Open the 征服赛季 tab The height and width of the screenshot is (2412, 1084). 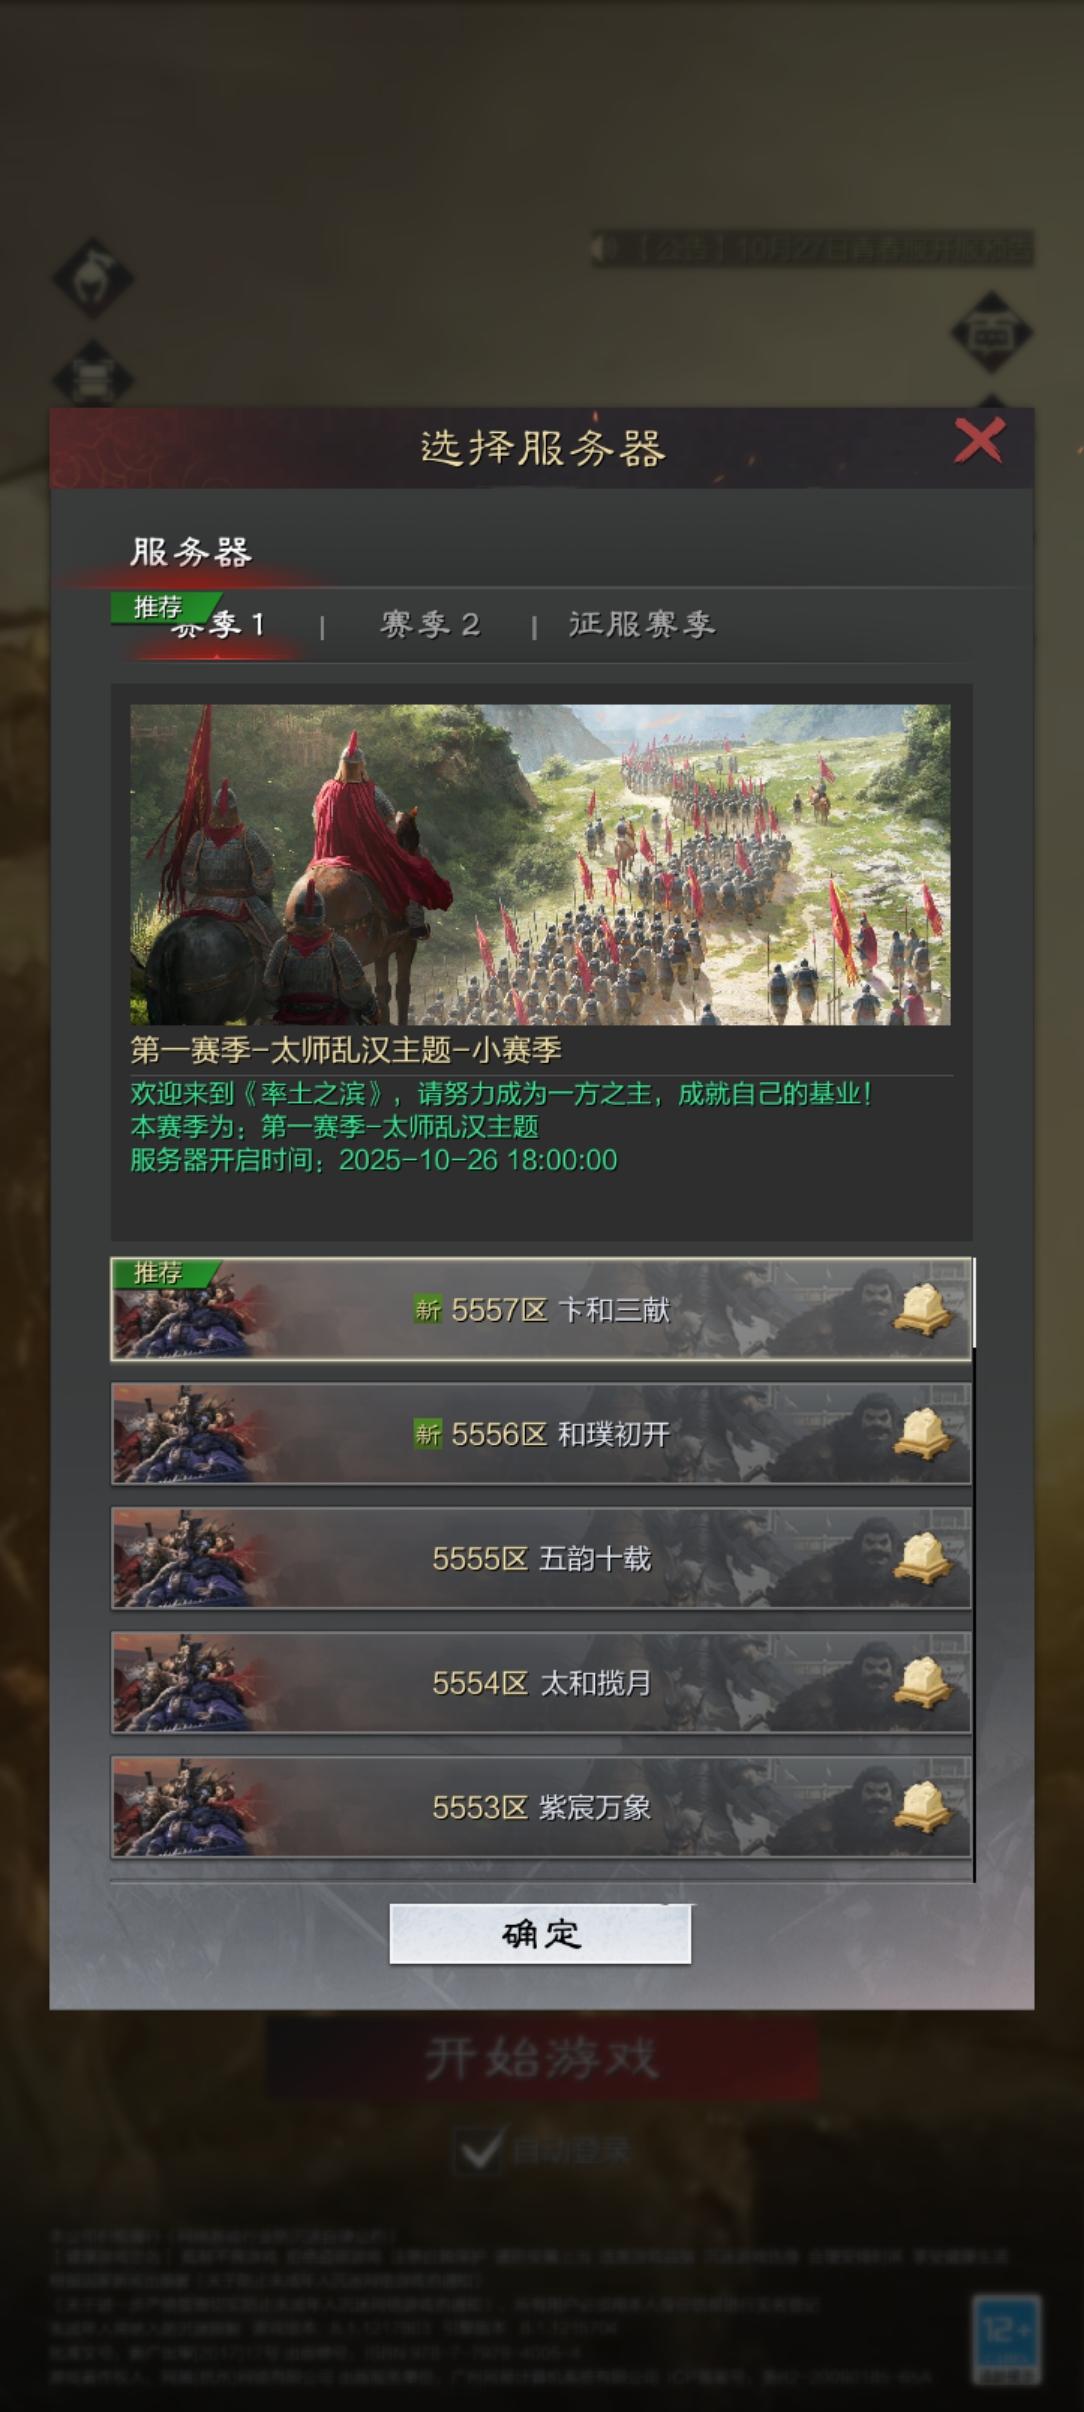tap(642, 625)
